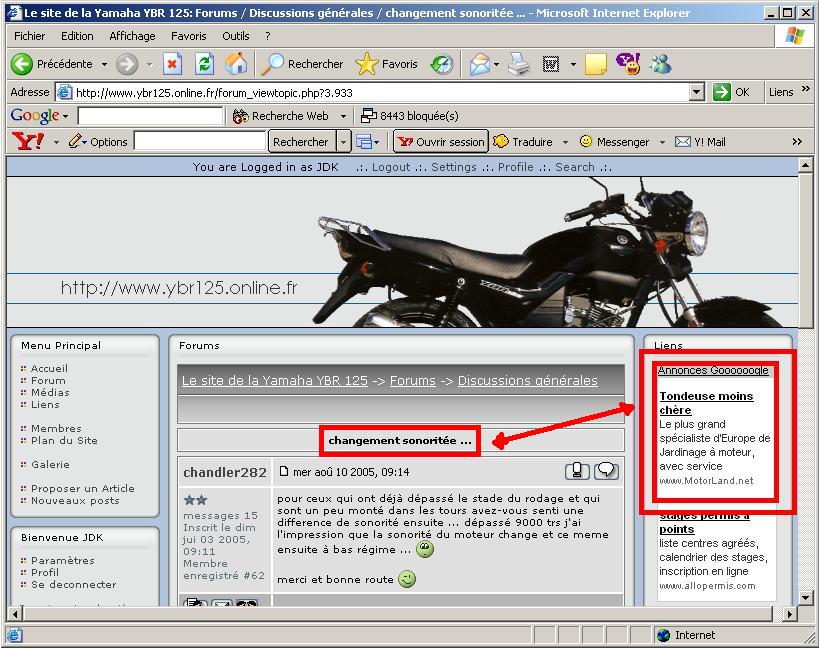Image resolution: width=819 pixels, height=648 pixels.
Task: Expand Yahoo toolbar overflow chevron
Action: click(797, 142)
